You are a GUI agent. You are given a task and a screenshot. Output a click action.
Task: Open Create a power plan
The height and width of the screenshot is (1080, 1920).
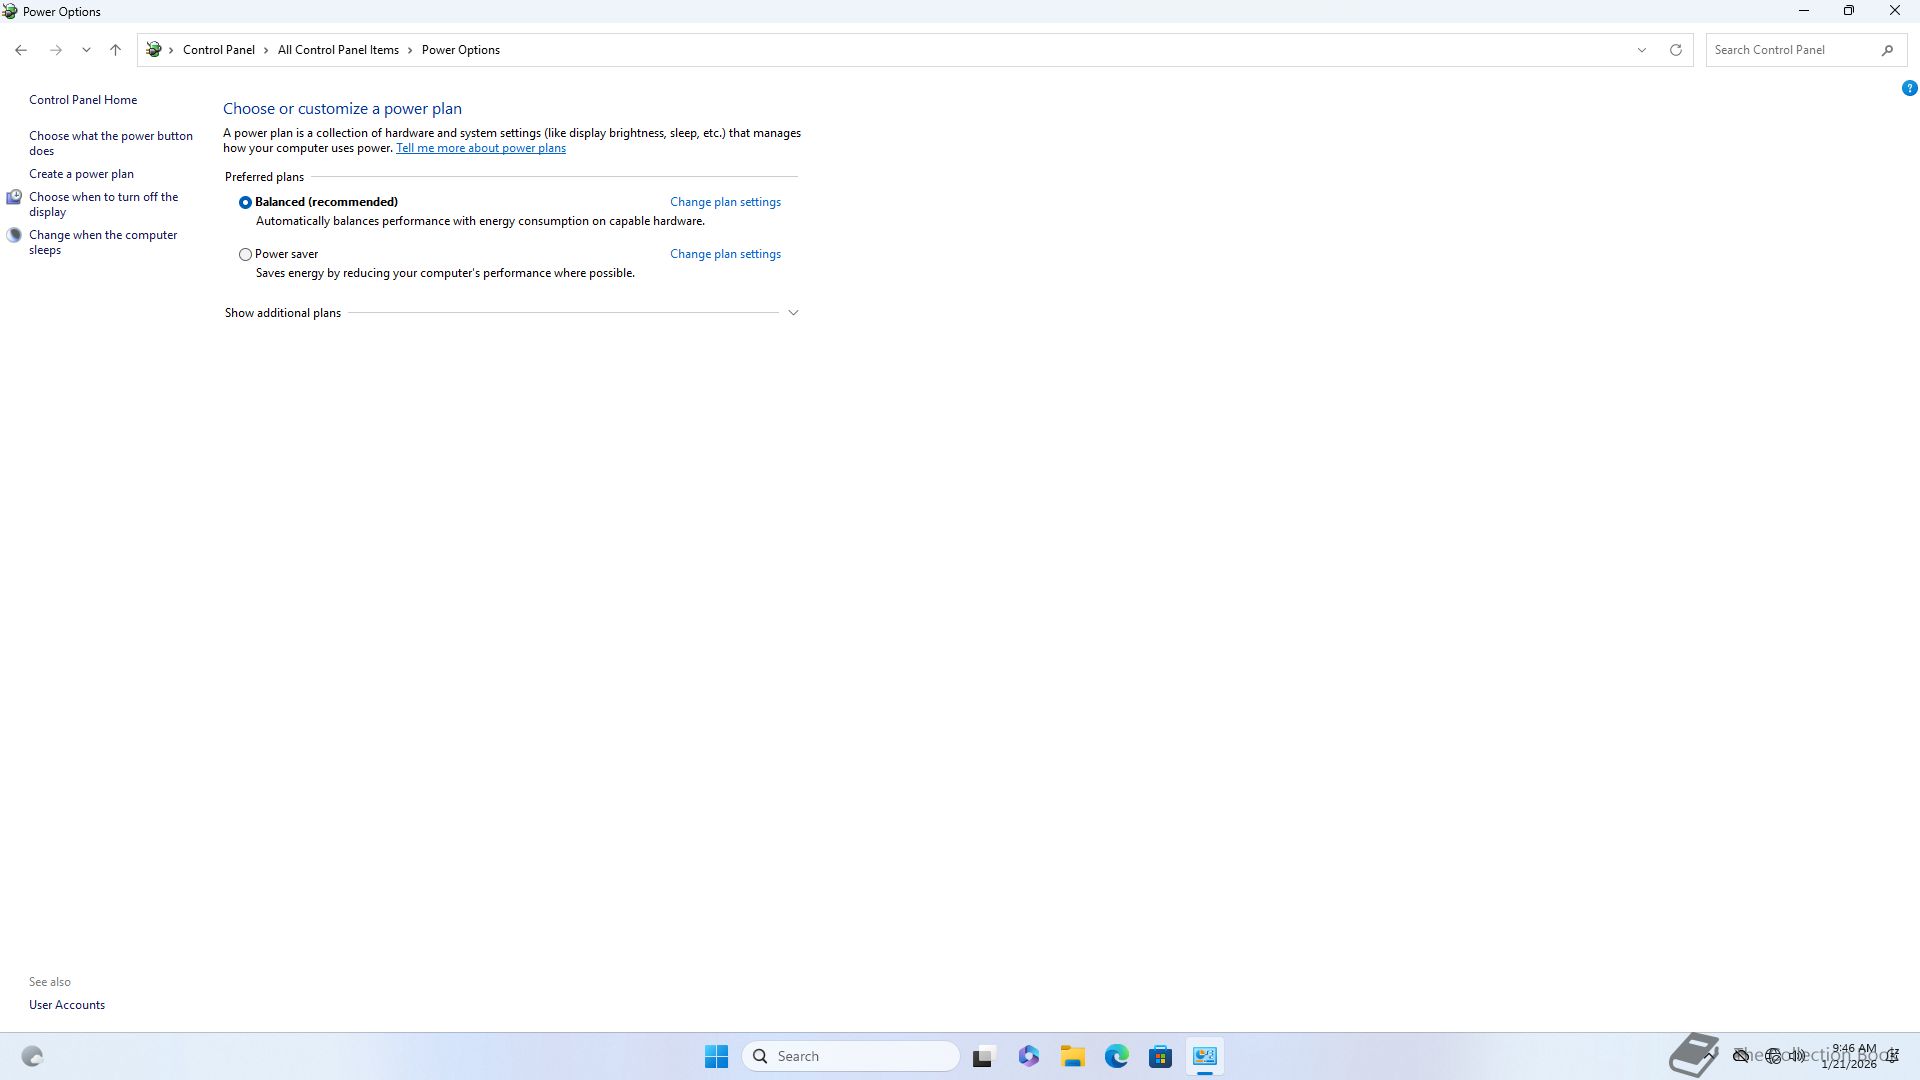tap(81, 174)
